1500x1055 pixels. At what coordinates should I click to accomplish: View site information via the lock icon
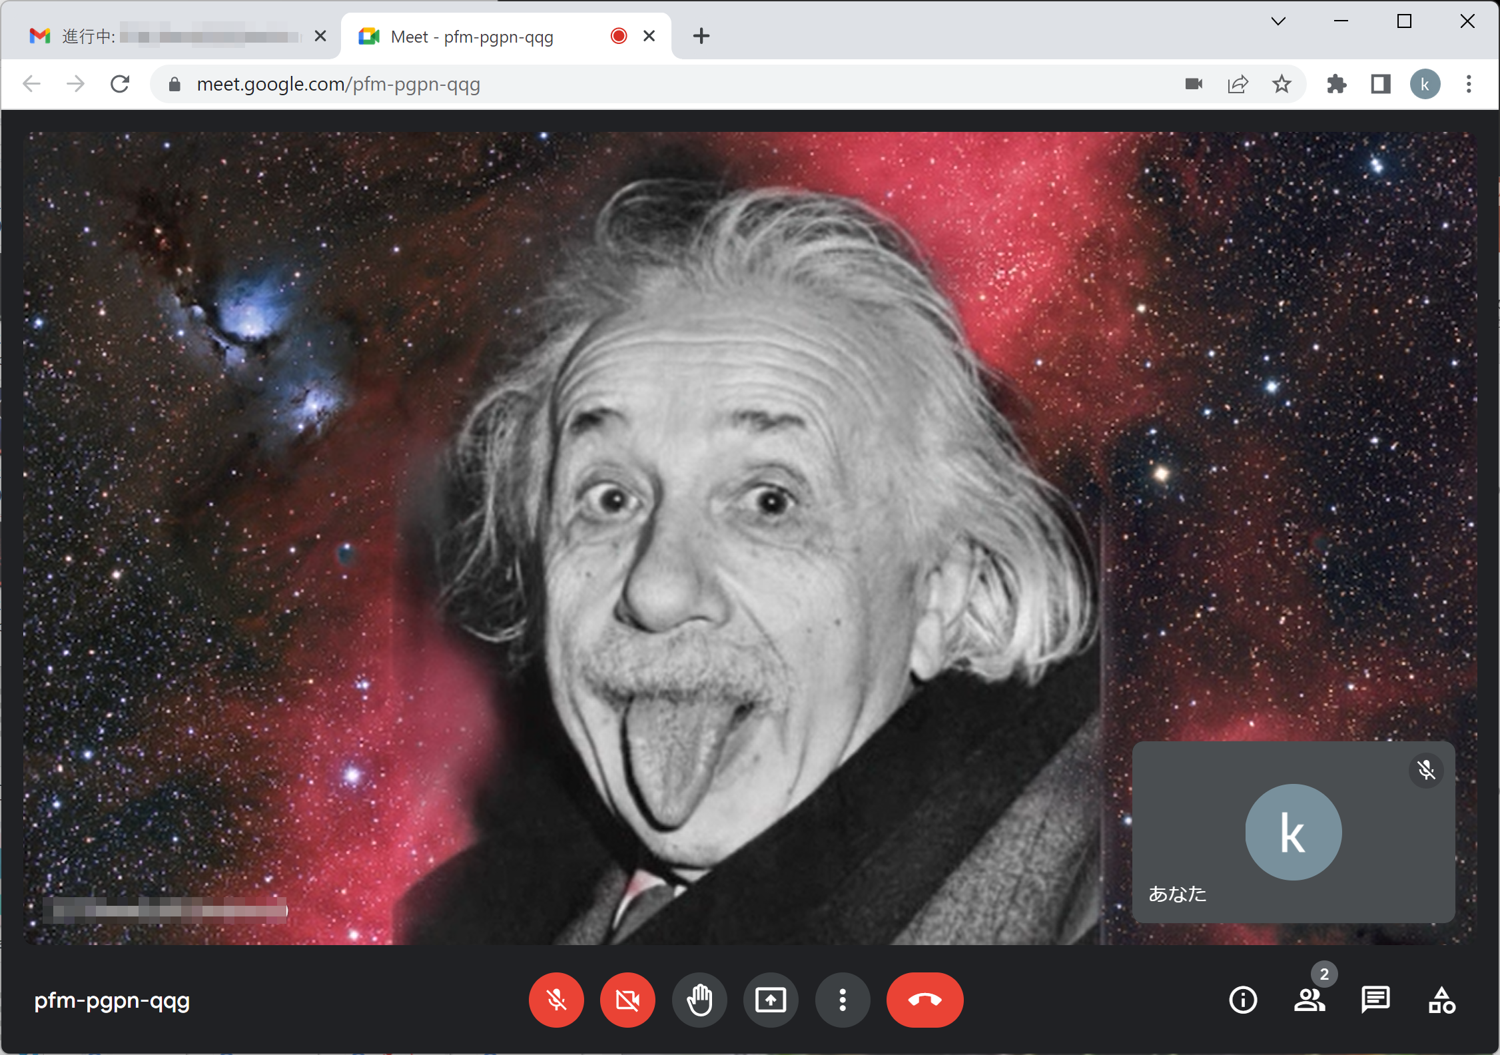(175, 84)
